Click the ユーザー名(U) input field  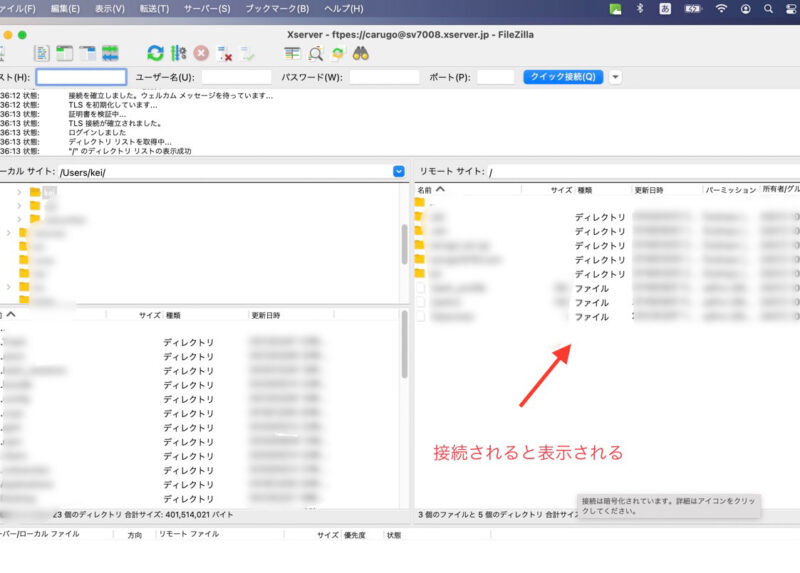[236, 77]
